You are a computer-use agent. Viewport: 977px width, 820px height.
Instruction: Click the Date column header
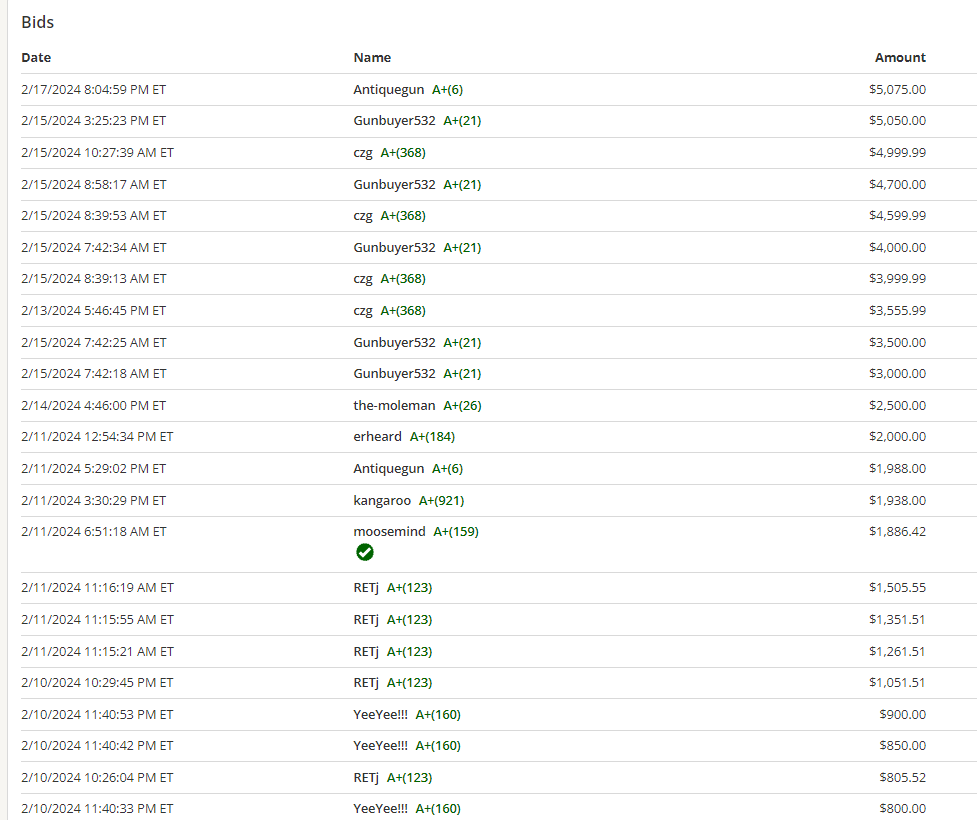click(36, 57)
